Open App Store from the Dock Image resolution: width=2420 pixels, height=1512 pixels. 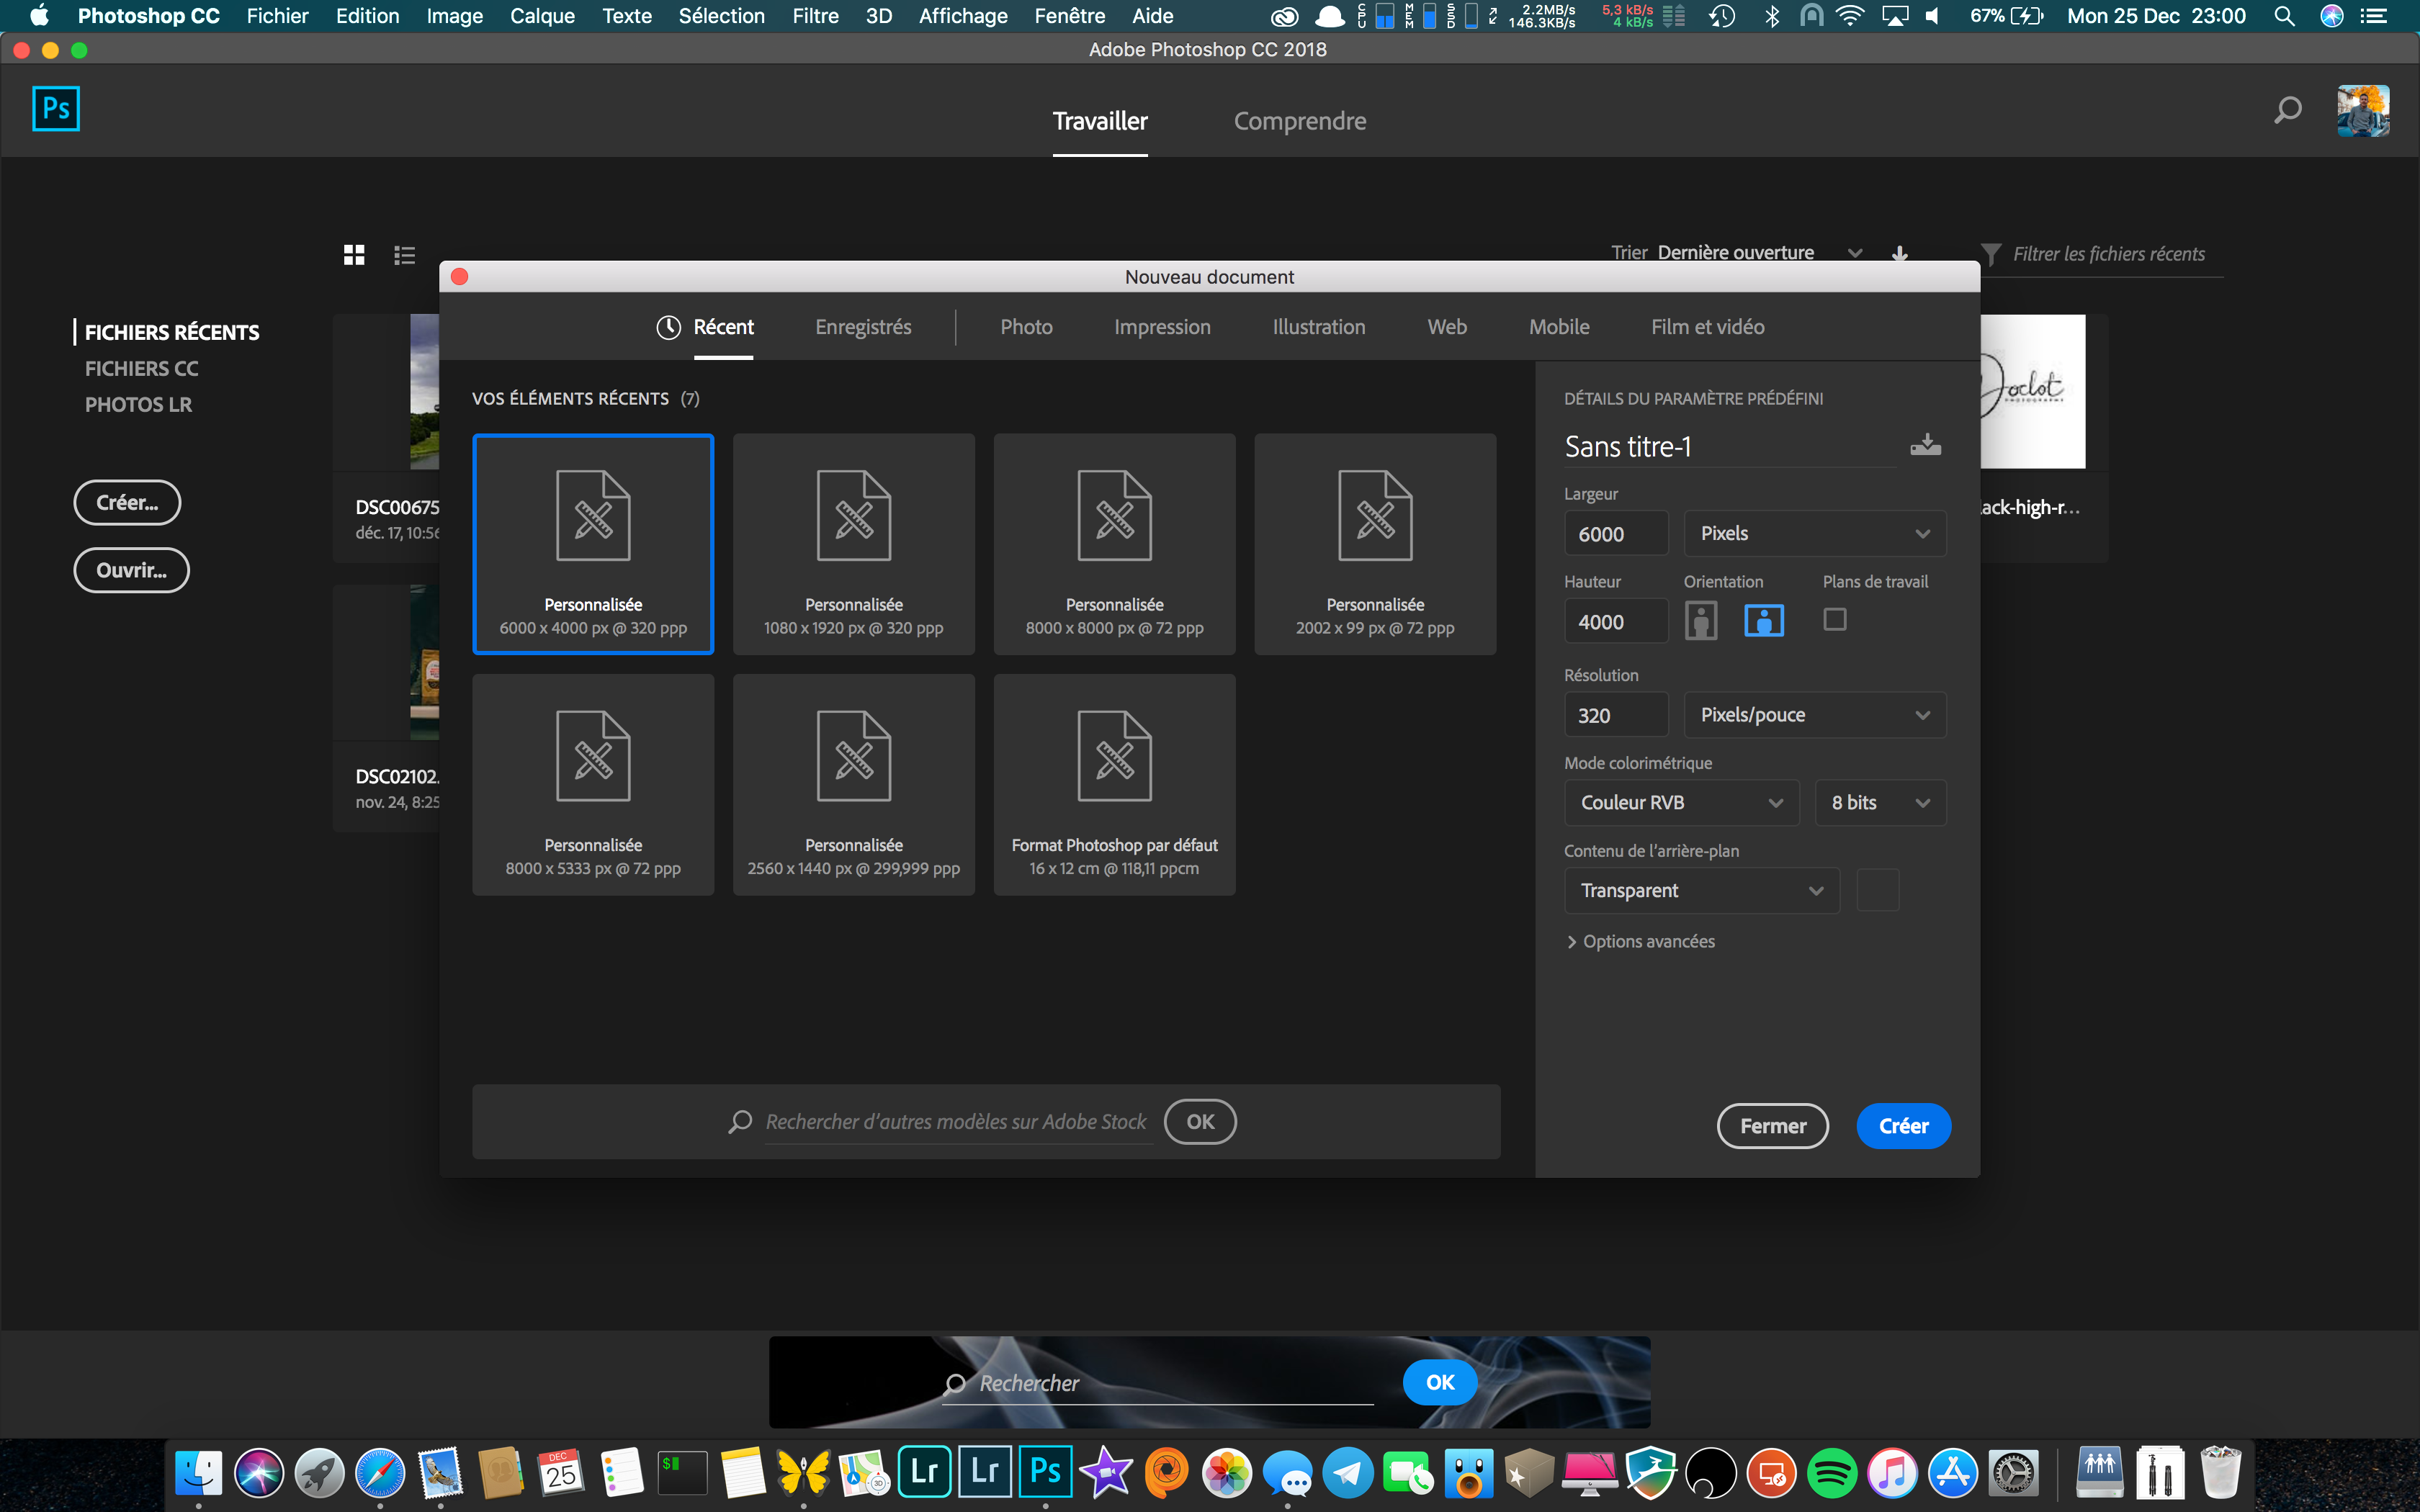1953,1473
